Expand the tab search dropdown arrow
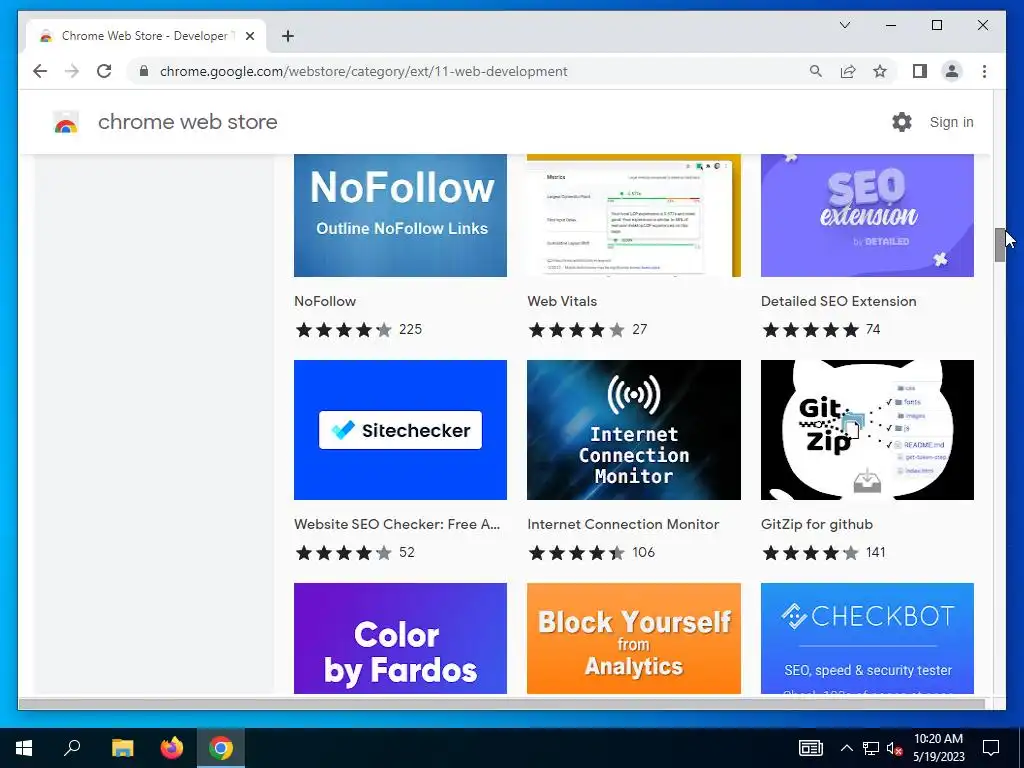This screenshot has width=1024, height=768. pyautogui.click(x=844, y=25)
